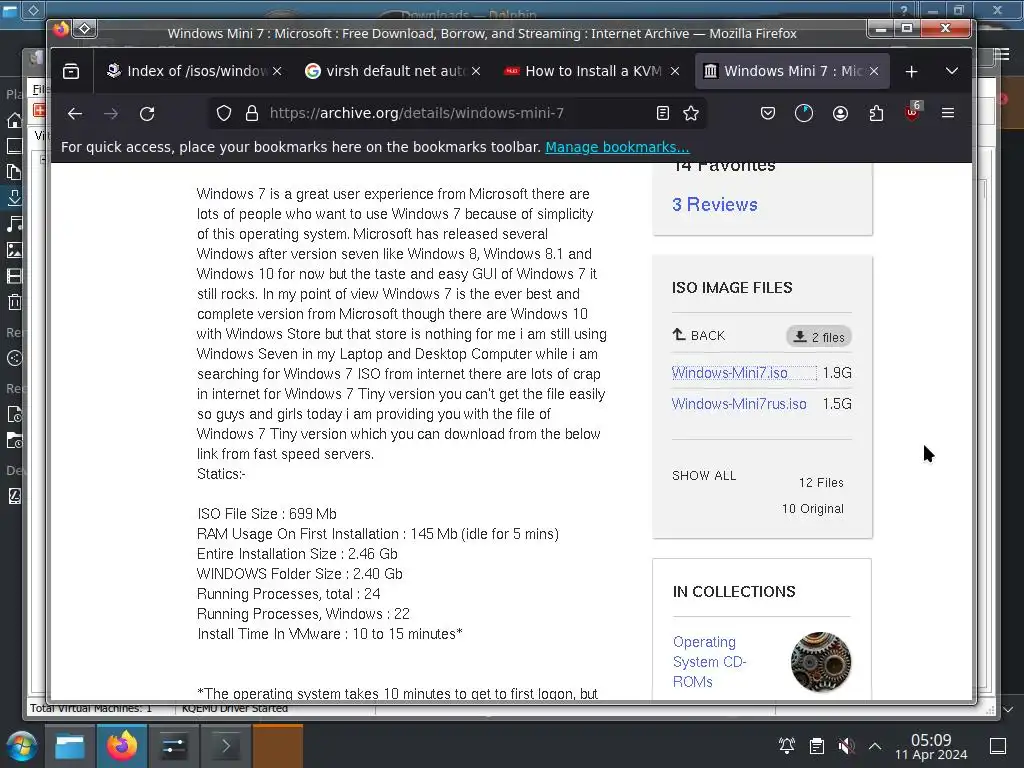Open Operating System CD-ROMs collection
Viewport: 1024px width, 768px height.
(x=709, y=662)
